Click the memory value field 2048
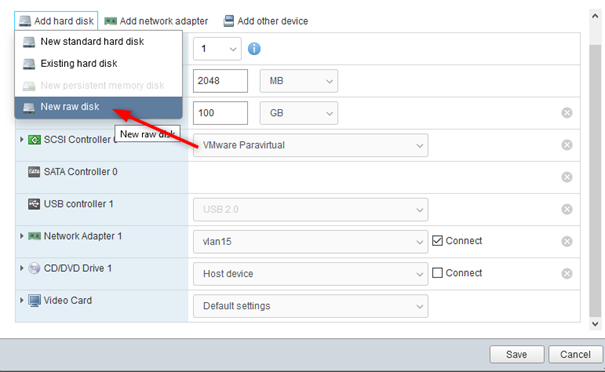This screenshot has width=605, height=372. click(220, 81)
